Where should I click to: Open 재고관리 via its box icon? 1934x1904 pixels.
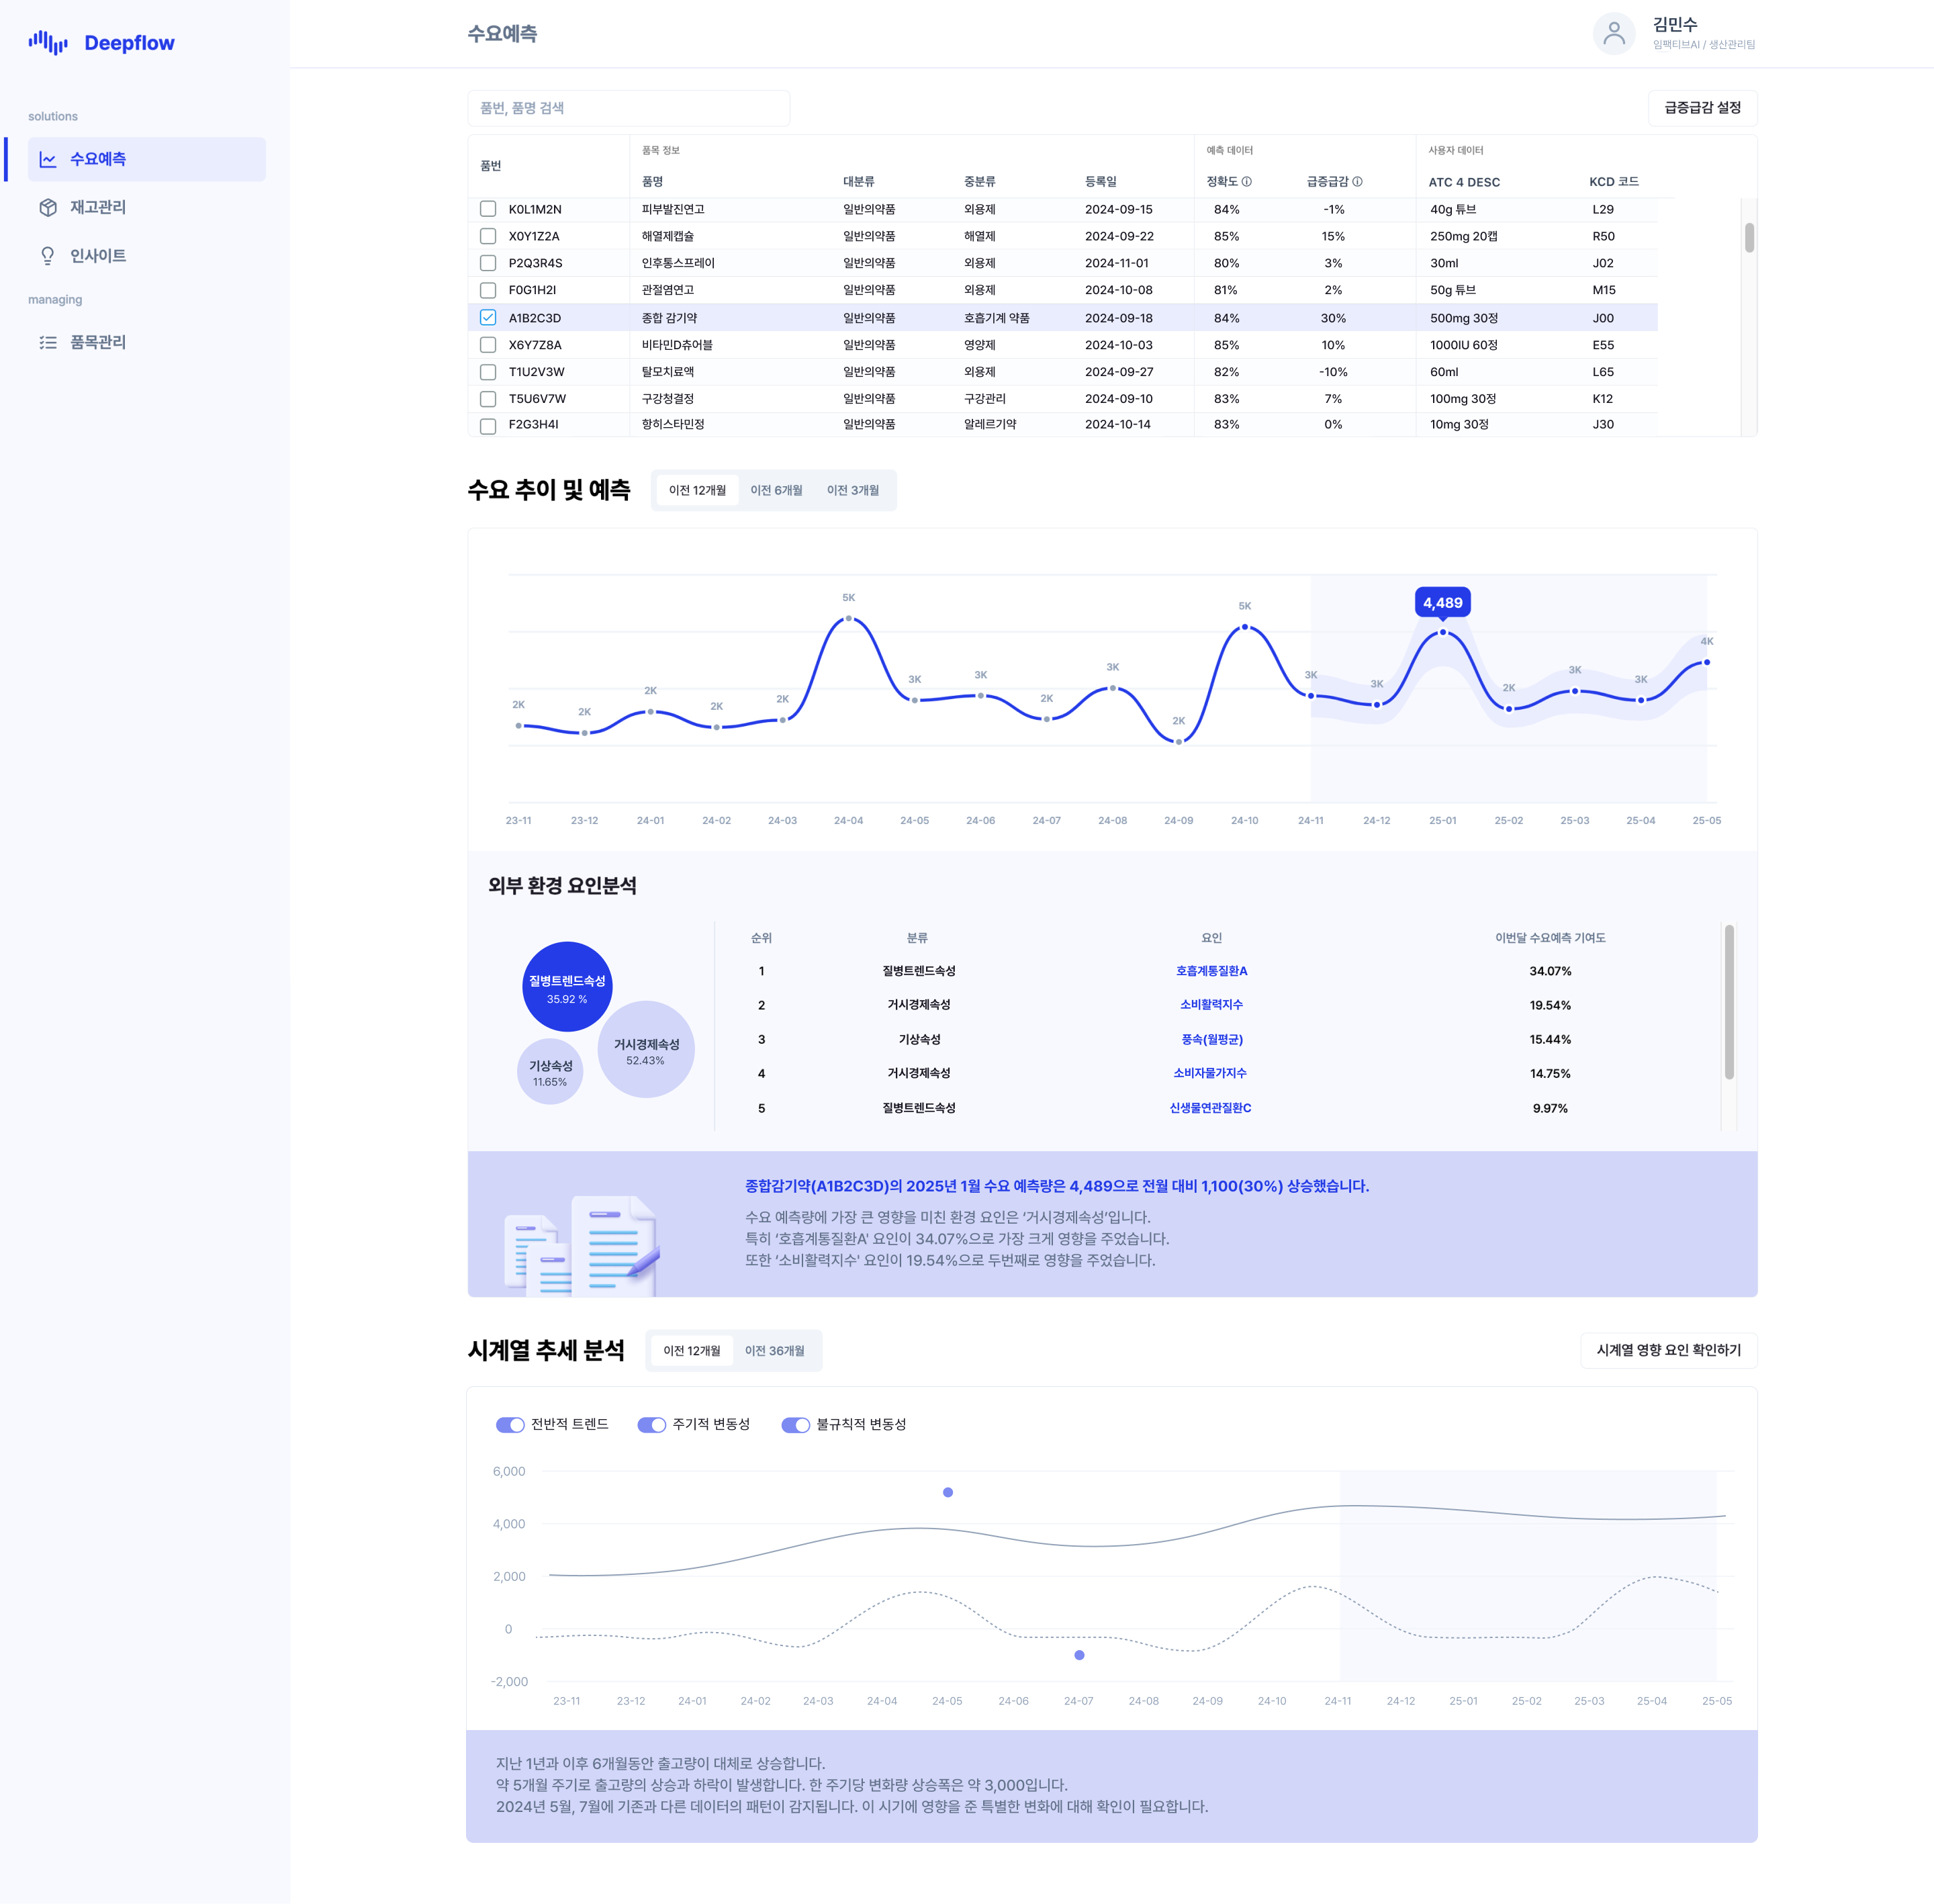click(x=48, y=208)
